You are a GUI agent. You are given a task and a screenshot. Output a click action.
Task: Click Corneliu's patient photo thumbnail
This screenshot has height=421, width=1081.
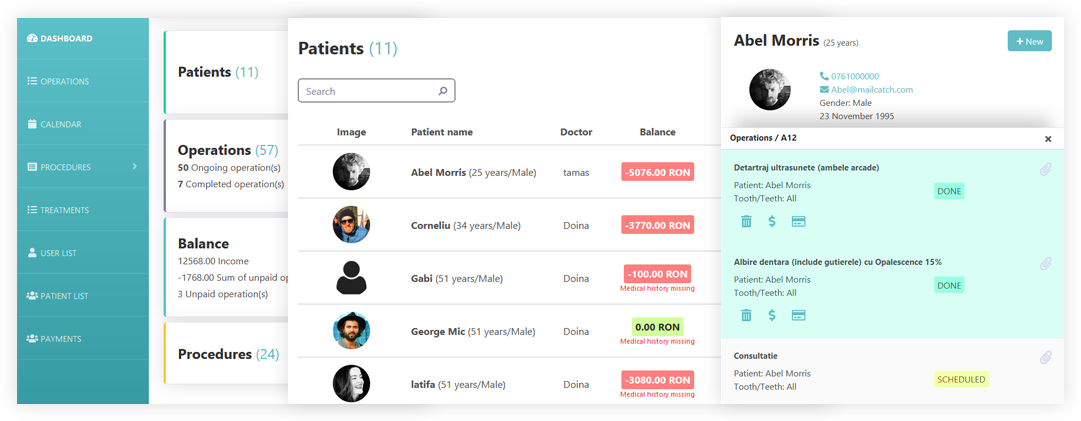point(351,225)
